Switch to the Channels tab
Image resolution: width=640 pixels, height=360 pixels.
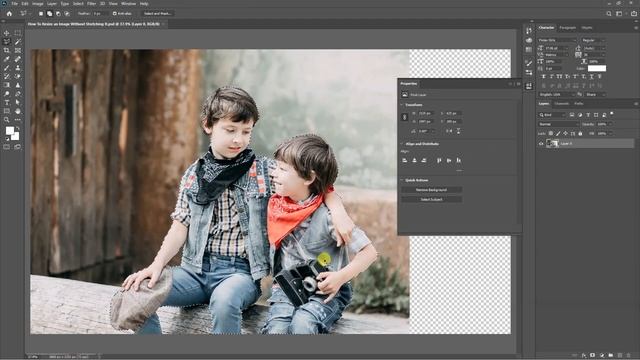561,104
